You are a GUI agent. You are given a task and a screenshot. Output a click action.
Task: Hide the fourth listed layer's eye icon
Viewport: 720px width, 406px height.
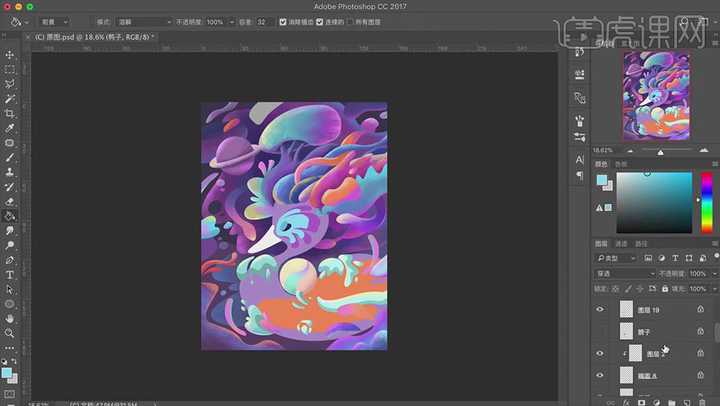click(600, 375)
